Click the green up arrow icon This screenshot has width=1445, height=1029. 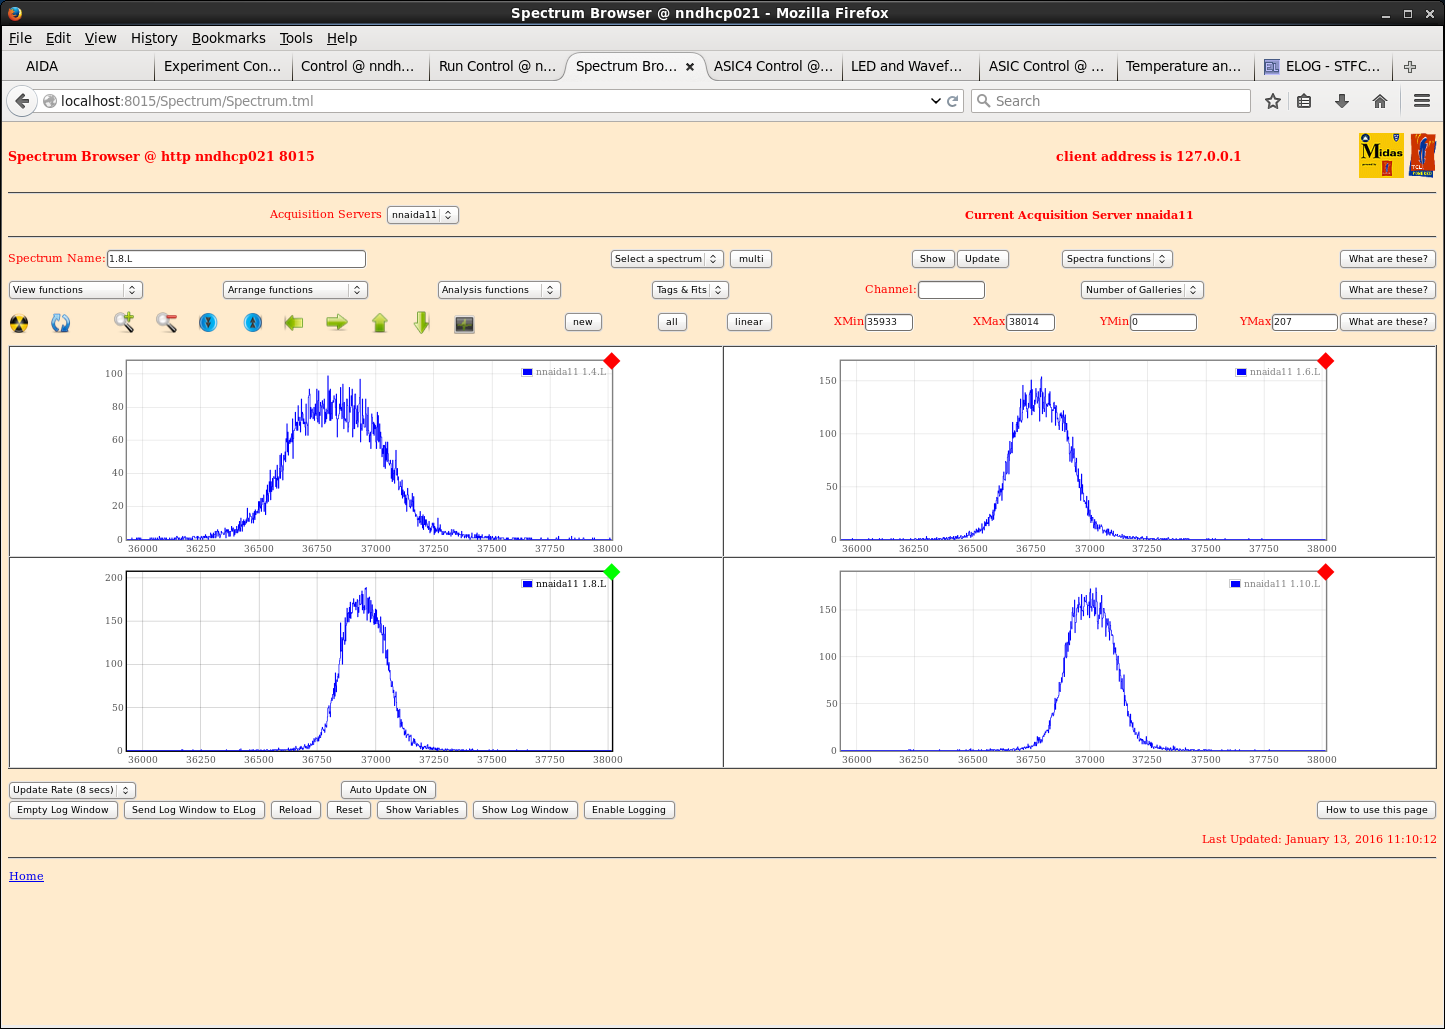coord(380,322)
